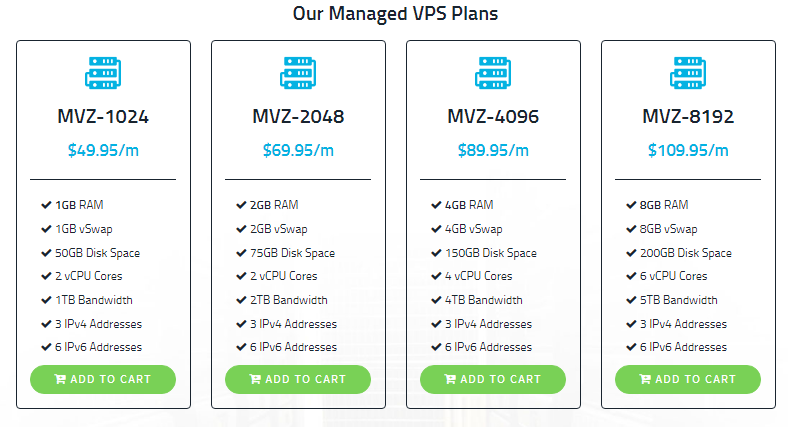Click the Our Managed VPS Plans heading
Image resolution: width=788 pixels, height=427 pixels.
pyautogui.click(x=395, y=14)
